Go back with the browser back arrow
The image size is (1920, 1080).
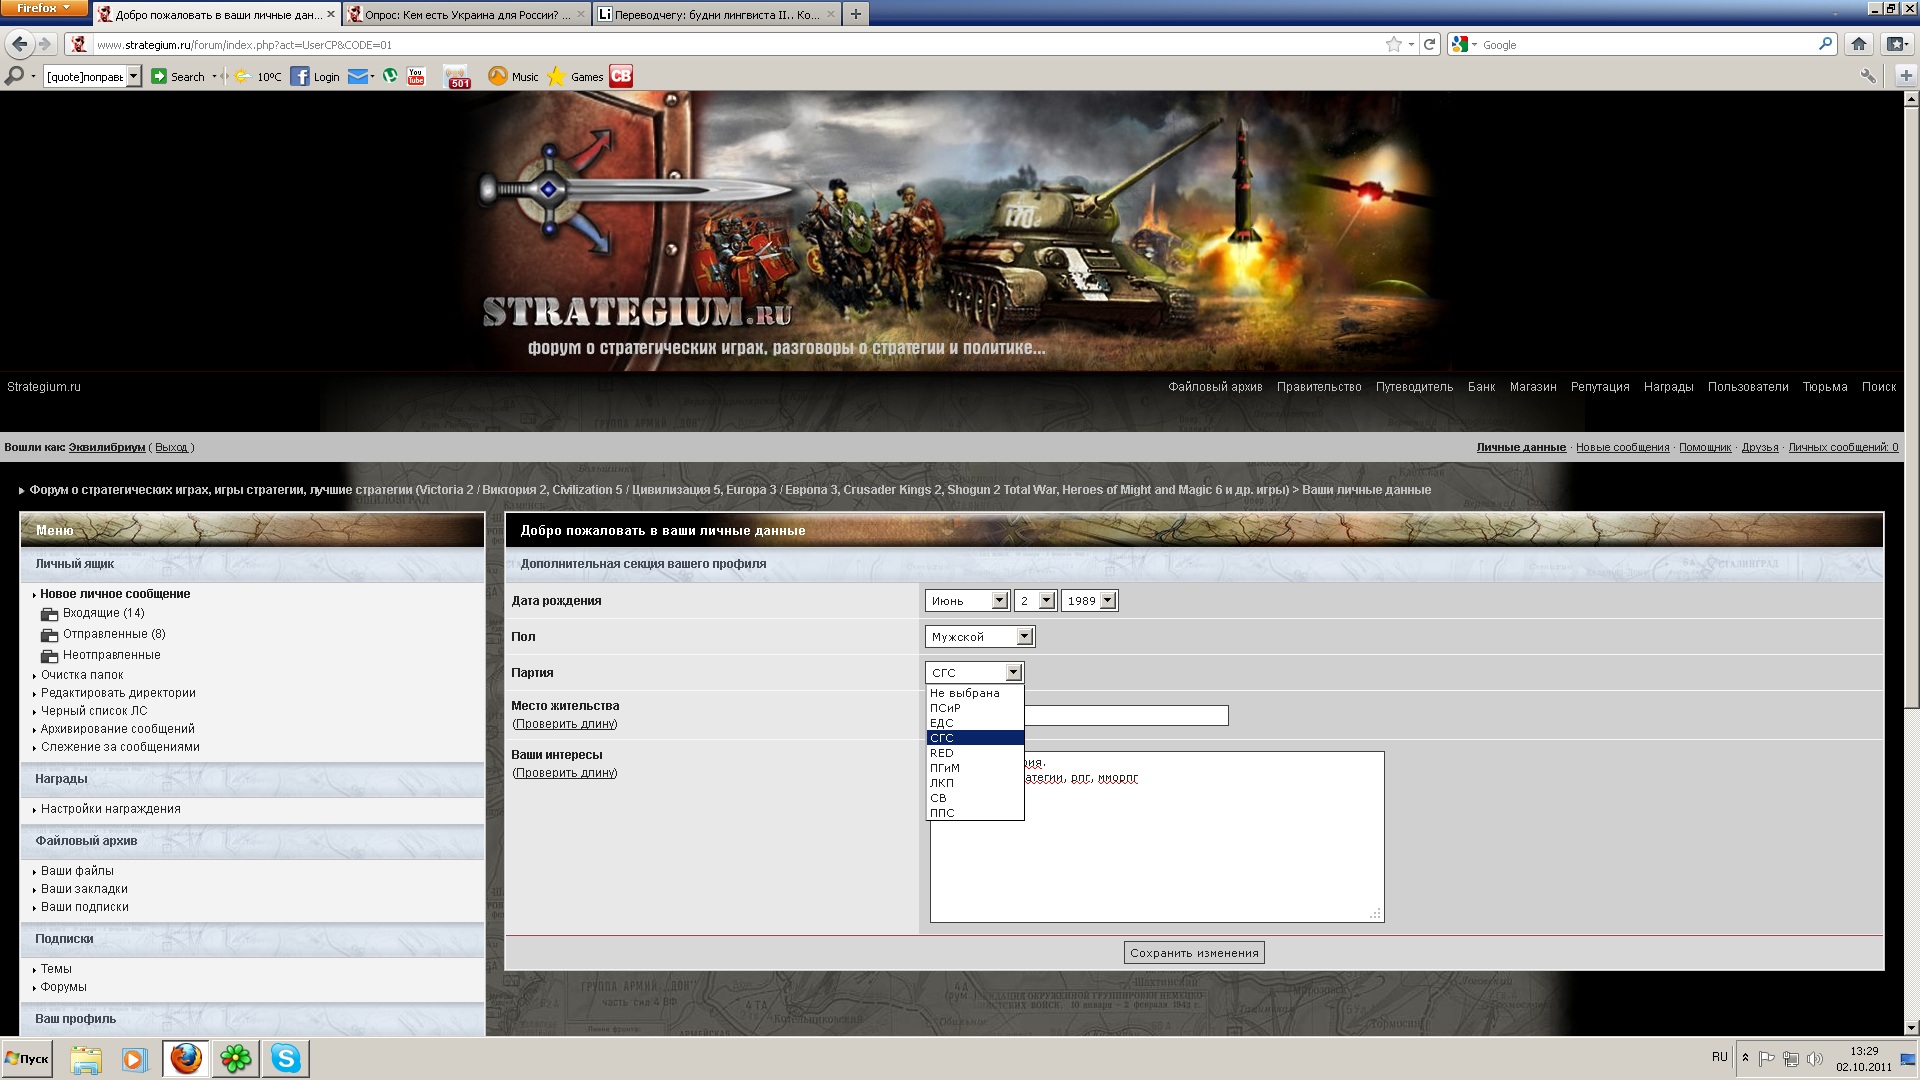pos(19,44)
